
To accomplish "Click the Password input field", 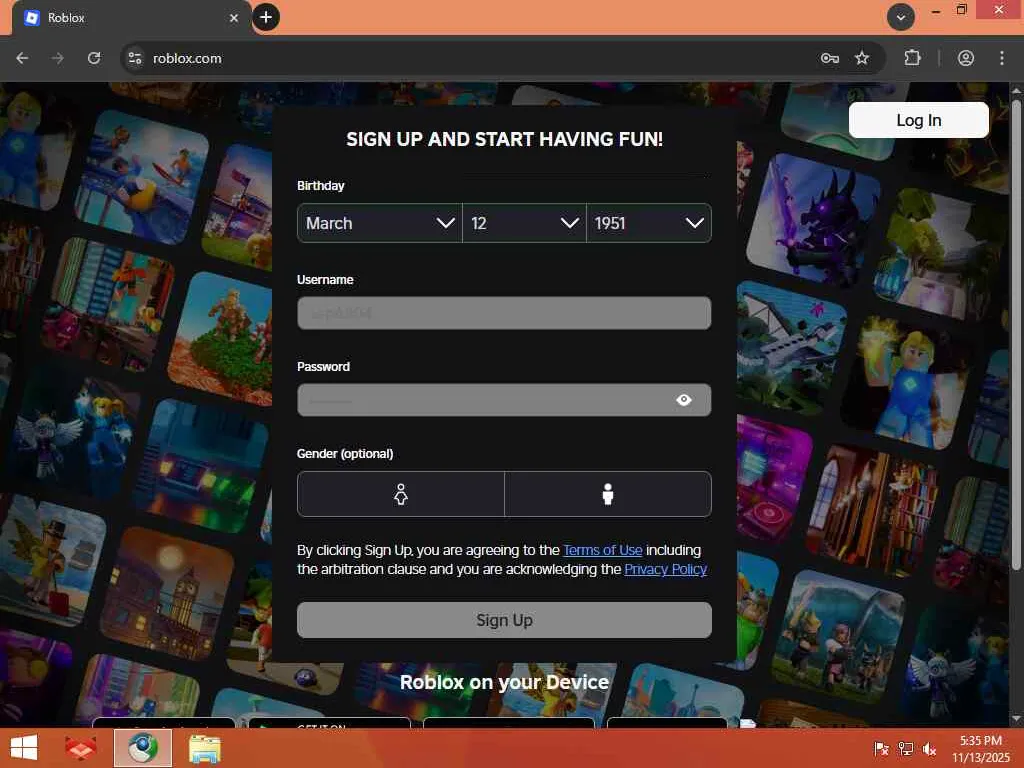I will [504, 400].
